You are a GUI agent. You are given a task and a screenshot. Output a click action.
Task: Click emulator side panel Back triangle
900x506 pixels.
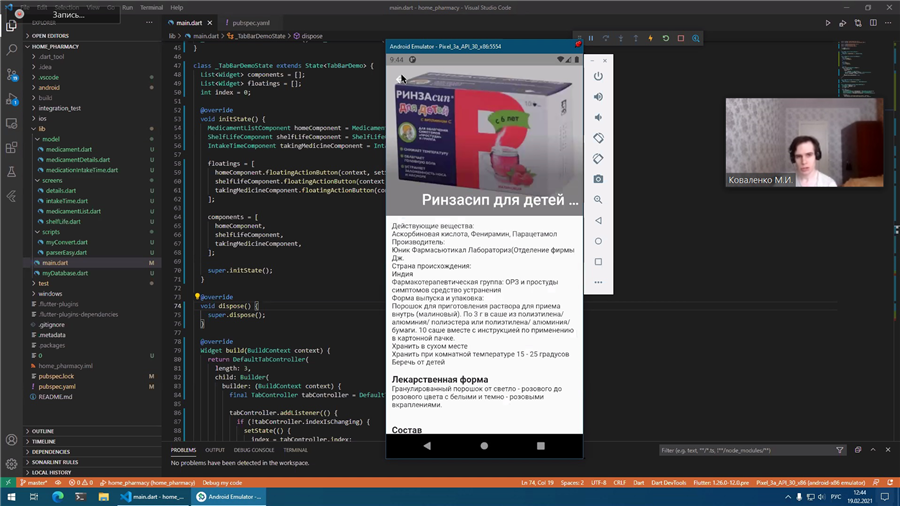(598, 220)
